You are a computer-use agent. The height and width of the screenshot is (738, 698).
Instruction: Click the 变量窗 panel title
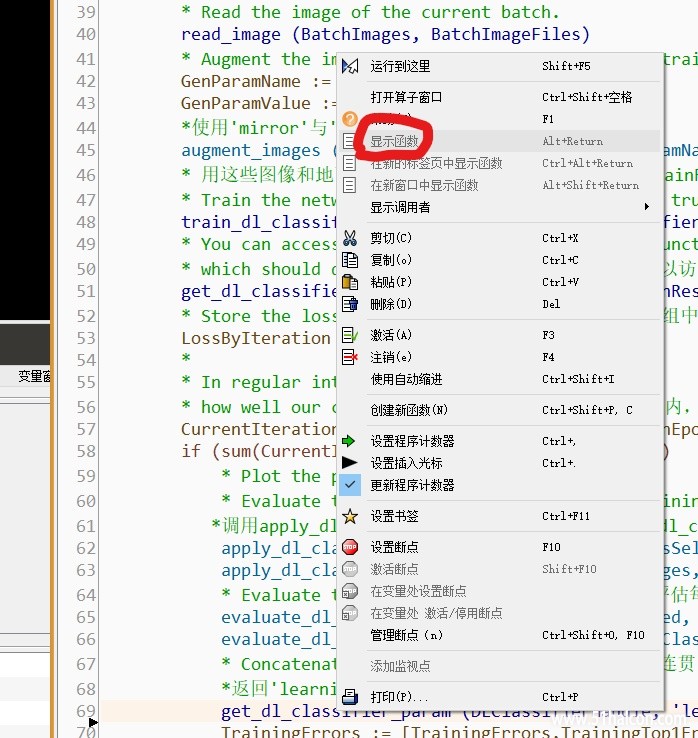(34, 376)
